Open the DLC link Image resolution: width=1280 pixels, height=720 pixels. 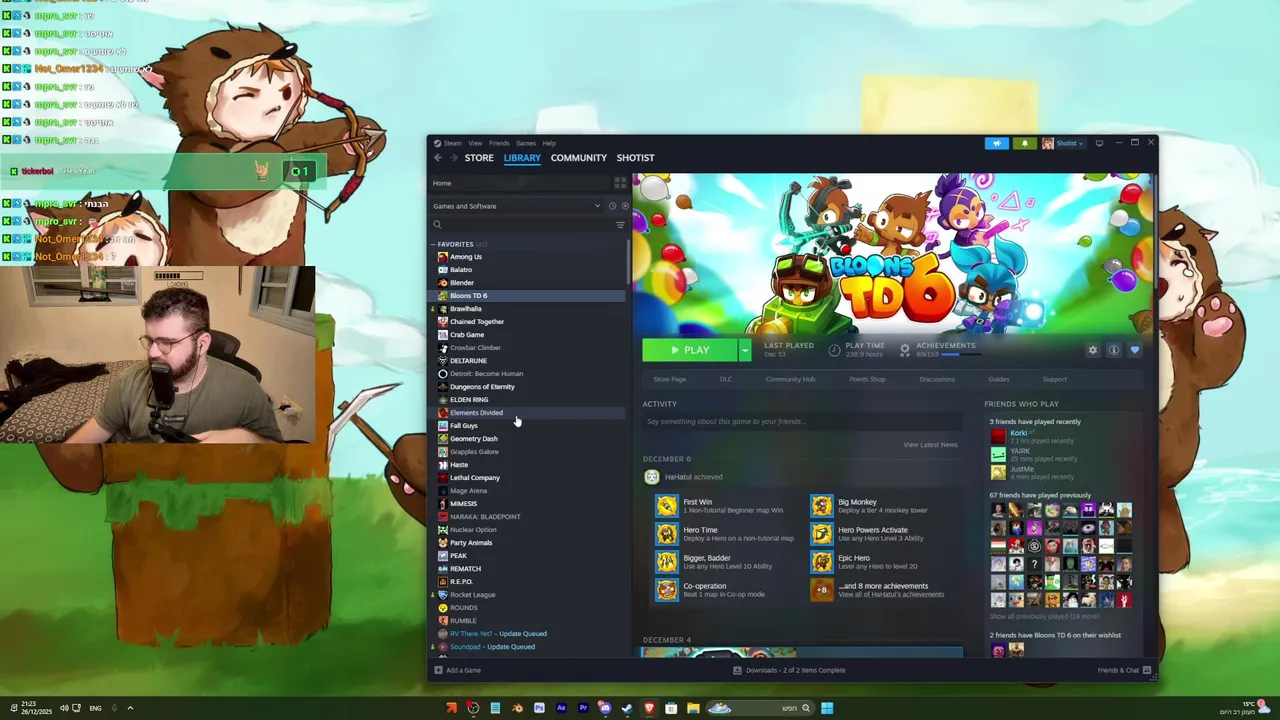[x=726, y=379]
